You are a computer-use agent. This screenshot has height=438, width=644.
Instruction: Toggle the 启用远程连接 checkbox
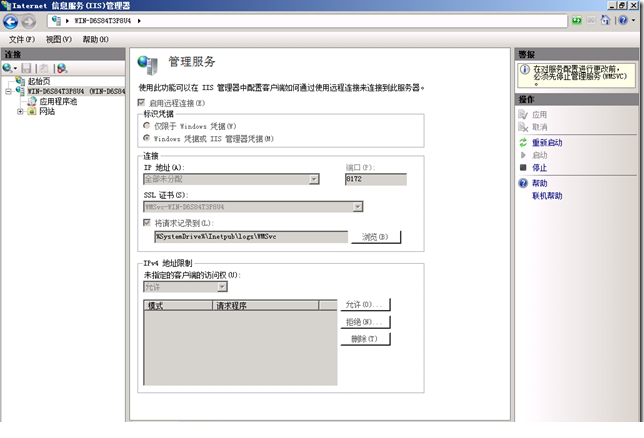pos(141,102)
